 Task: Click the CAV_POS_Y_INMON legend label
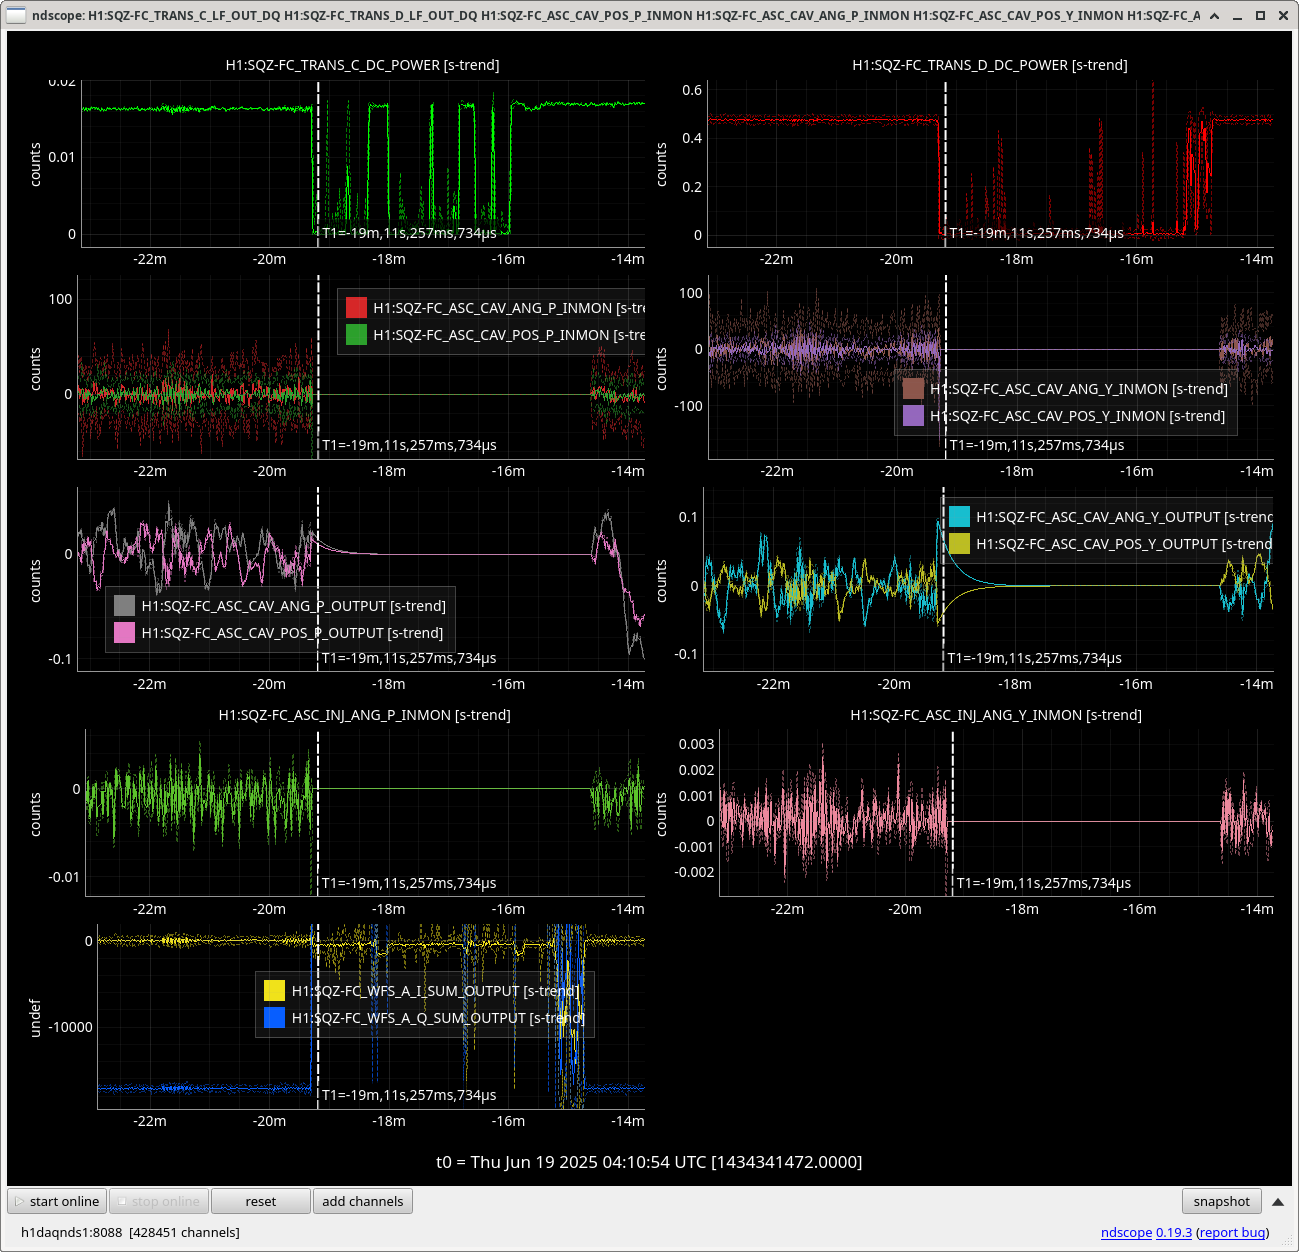click(1078, 416)
